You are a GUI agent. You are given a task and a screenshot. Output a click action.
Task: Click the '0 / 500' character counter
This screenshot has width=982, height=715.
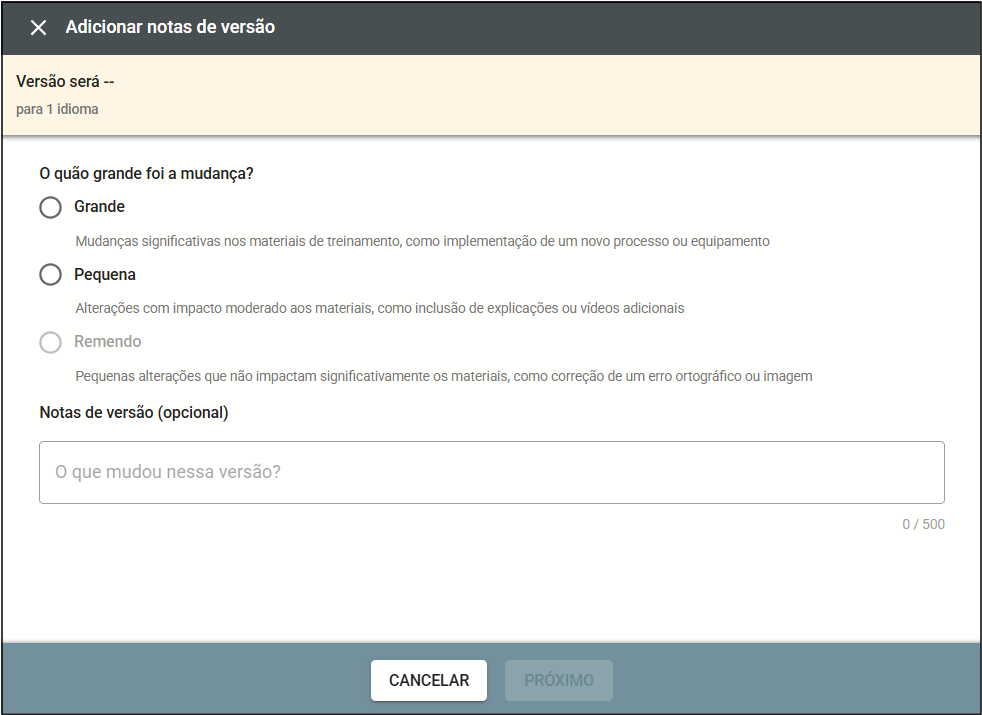(922, 524)
